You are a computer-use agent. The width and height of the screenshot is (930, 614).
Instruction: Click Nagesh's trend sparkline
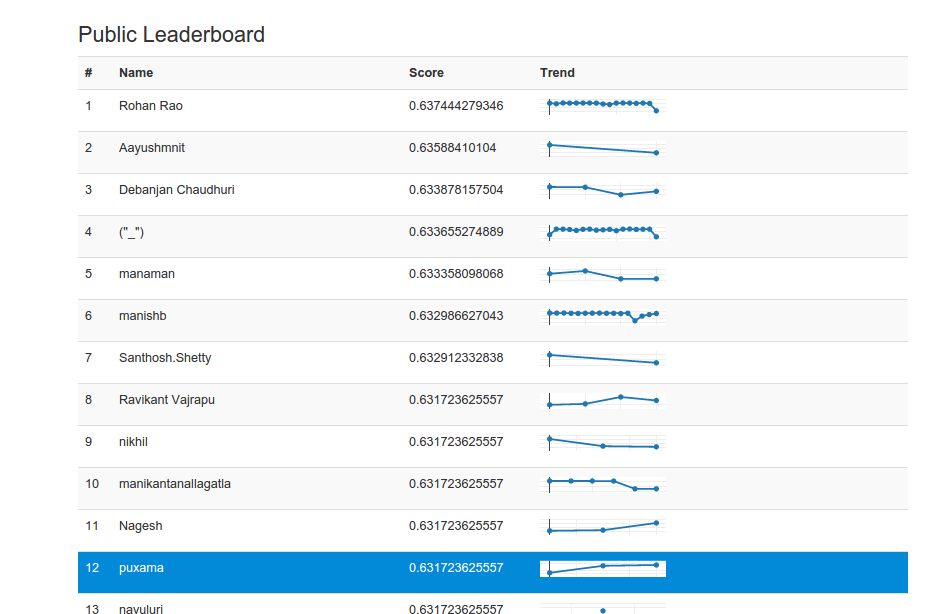[603, 526]
